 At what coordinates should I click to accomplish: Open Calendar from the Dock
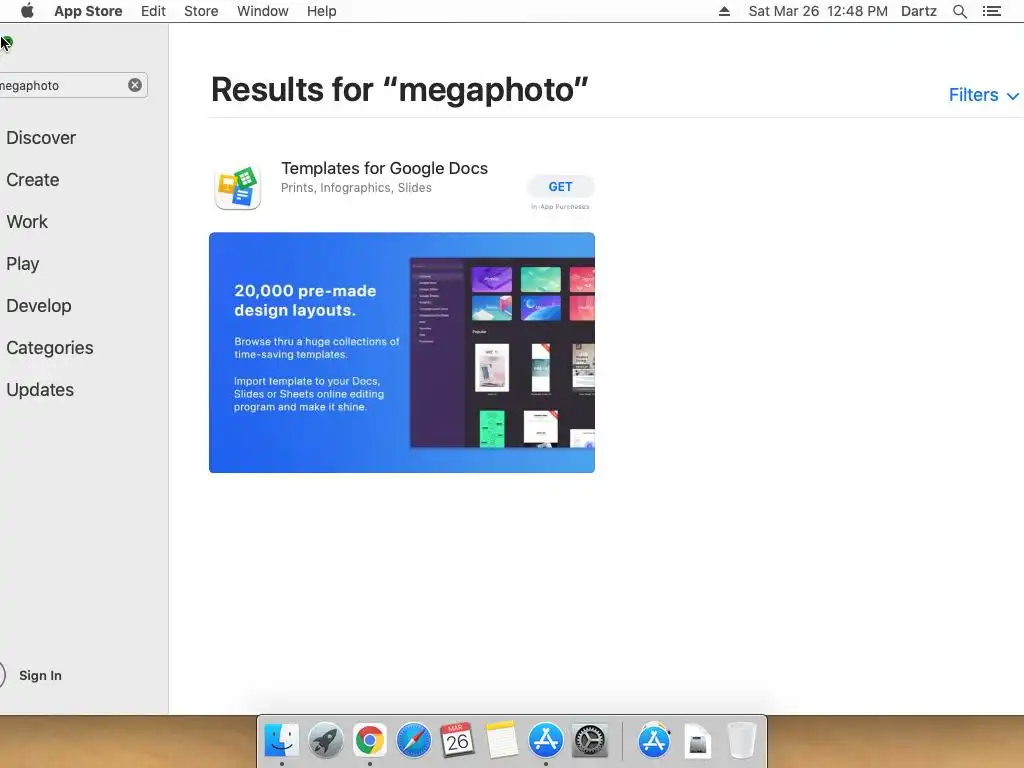pos(457,741)
